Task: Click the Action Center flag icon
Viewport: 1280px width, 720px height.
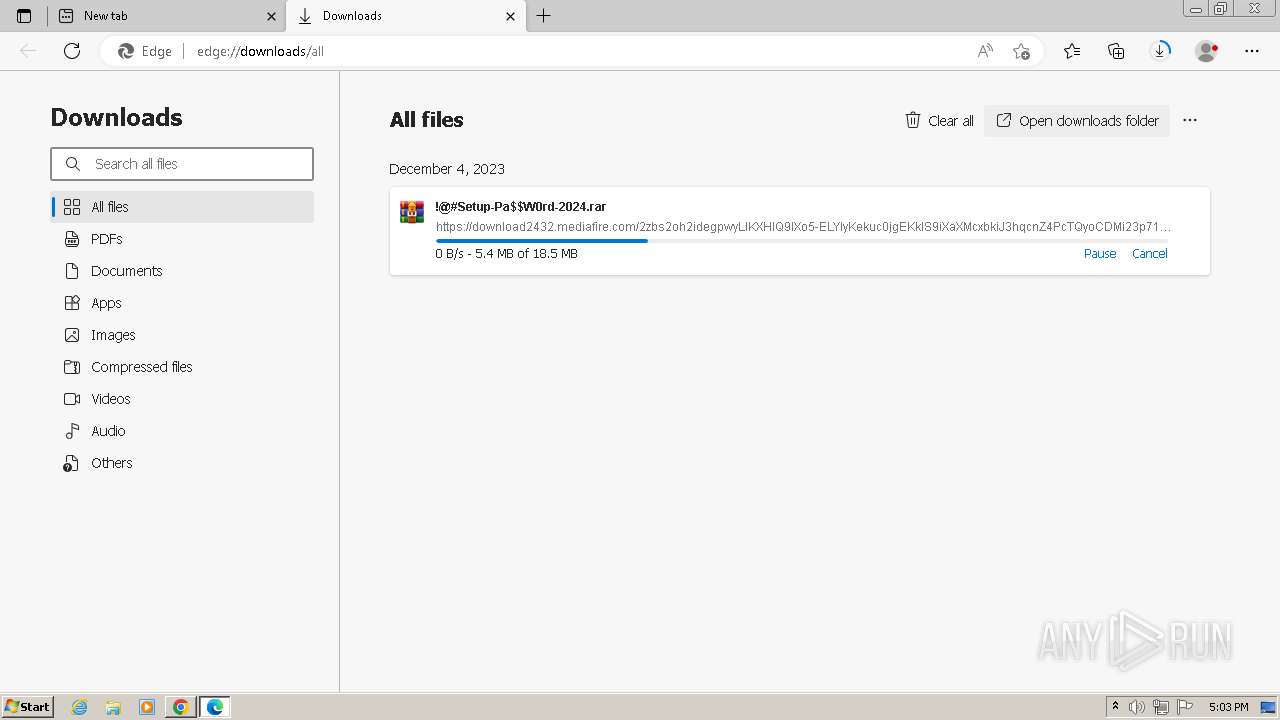Action: click(1185, 707)
